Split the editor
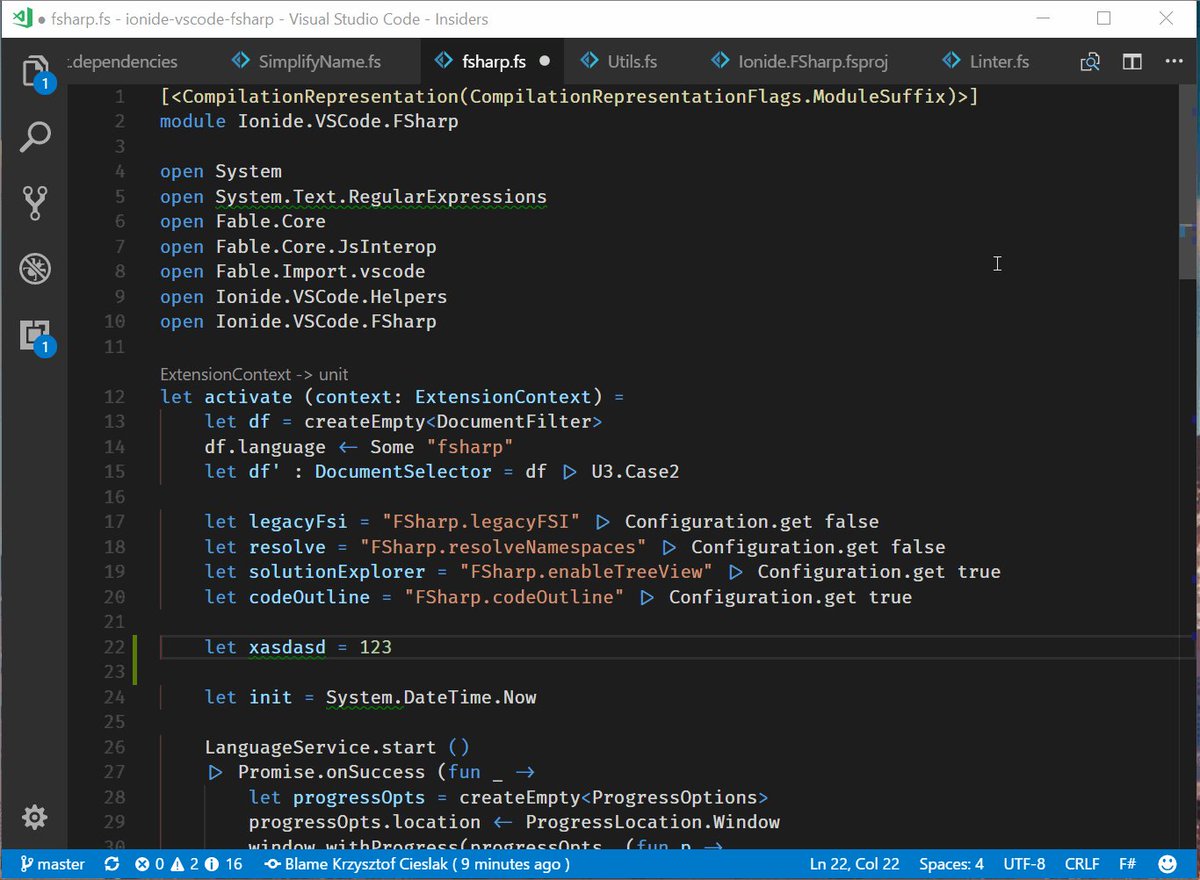Image resolution: width=1200 pixels, height=880 pixels. [1131, 62]
